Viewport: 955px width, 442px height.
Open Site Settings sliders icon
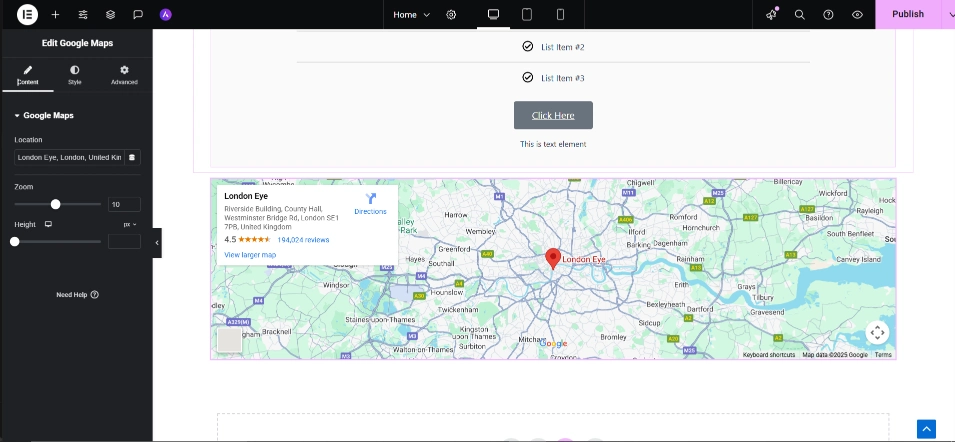pos(83,15)
